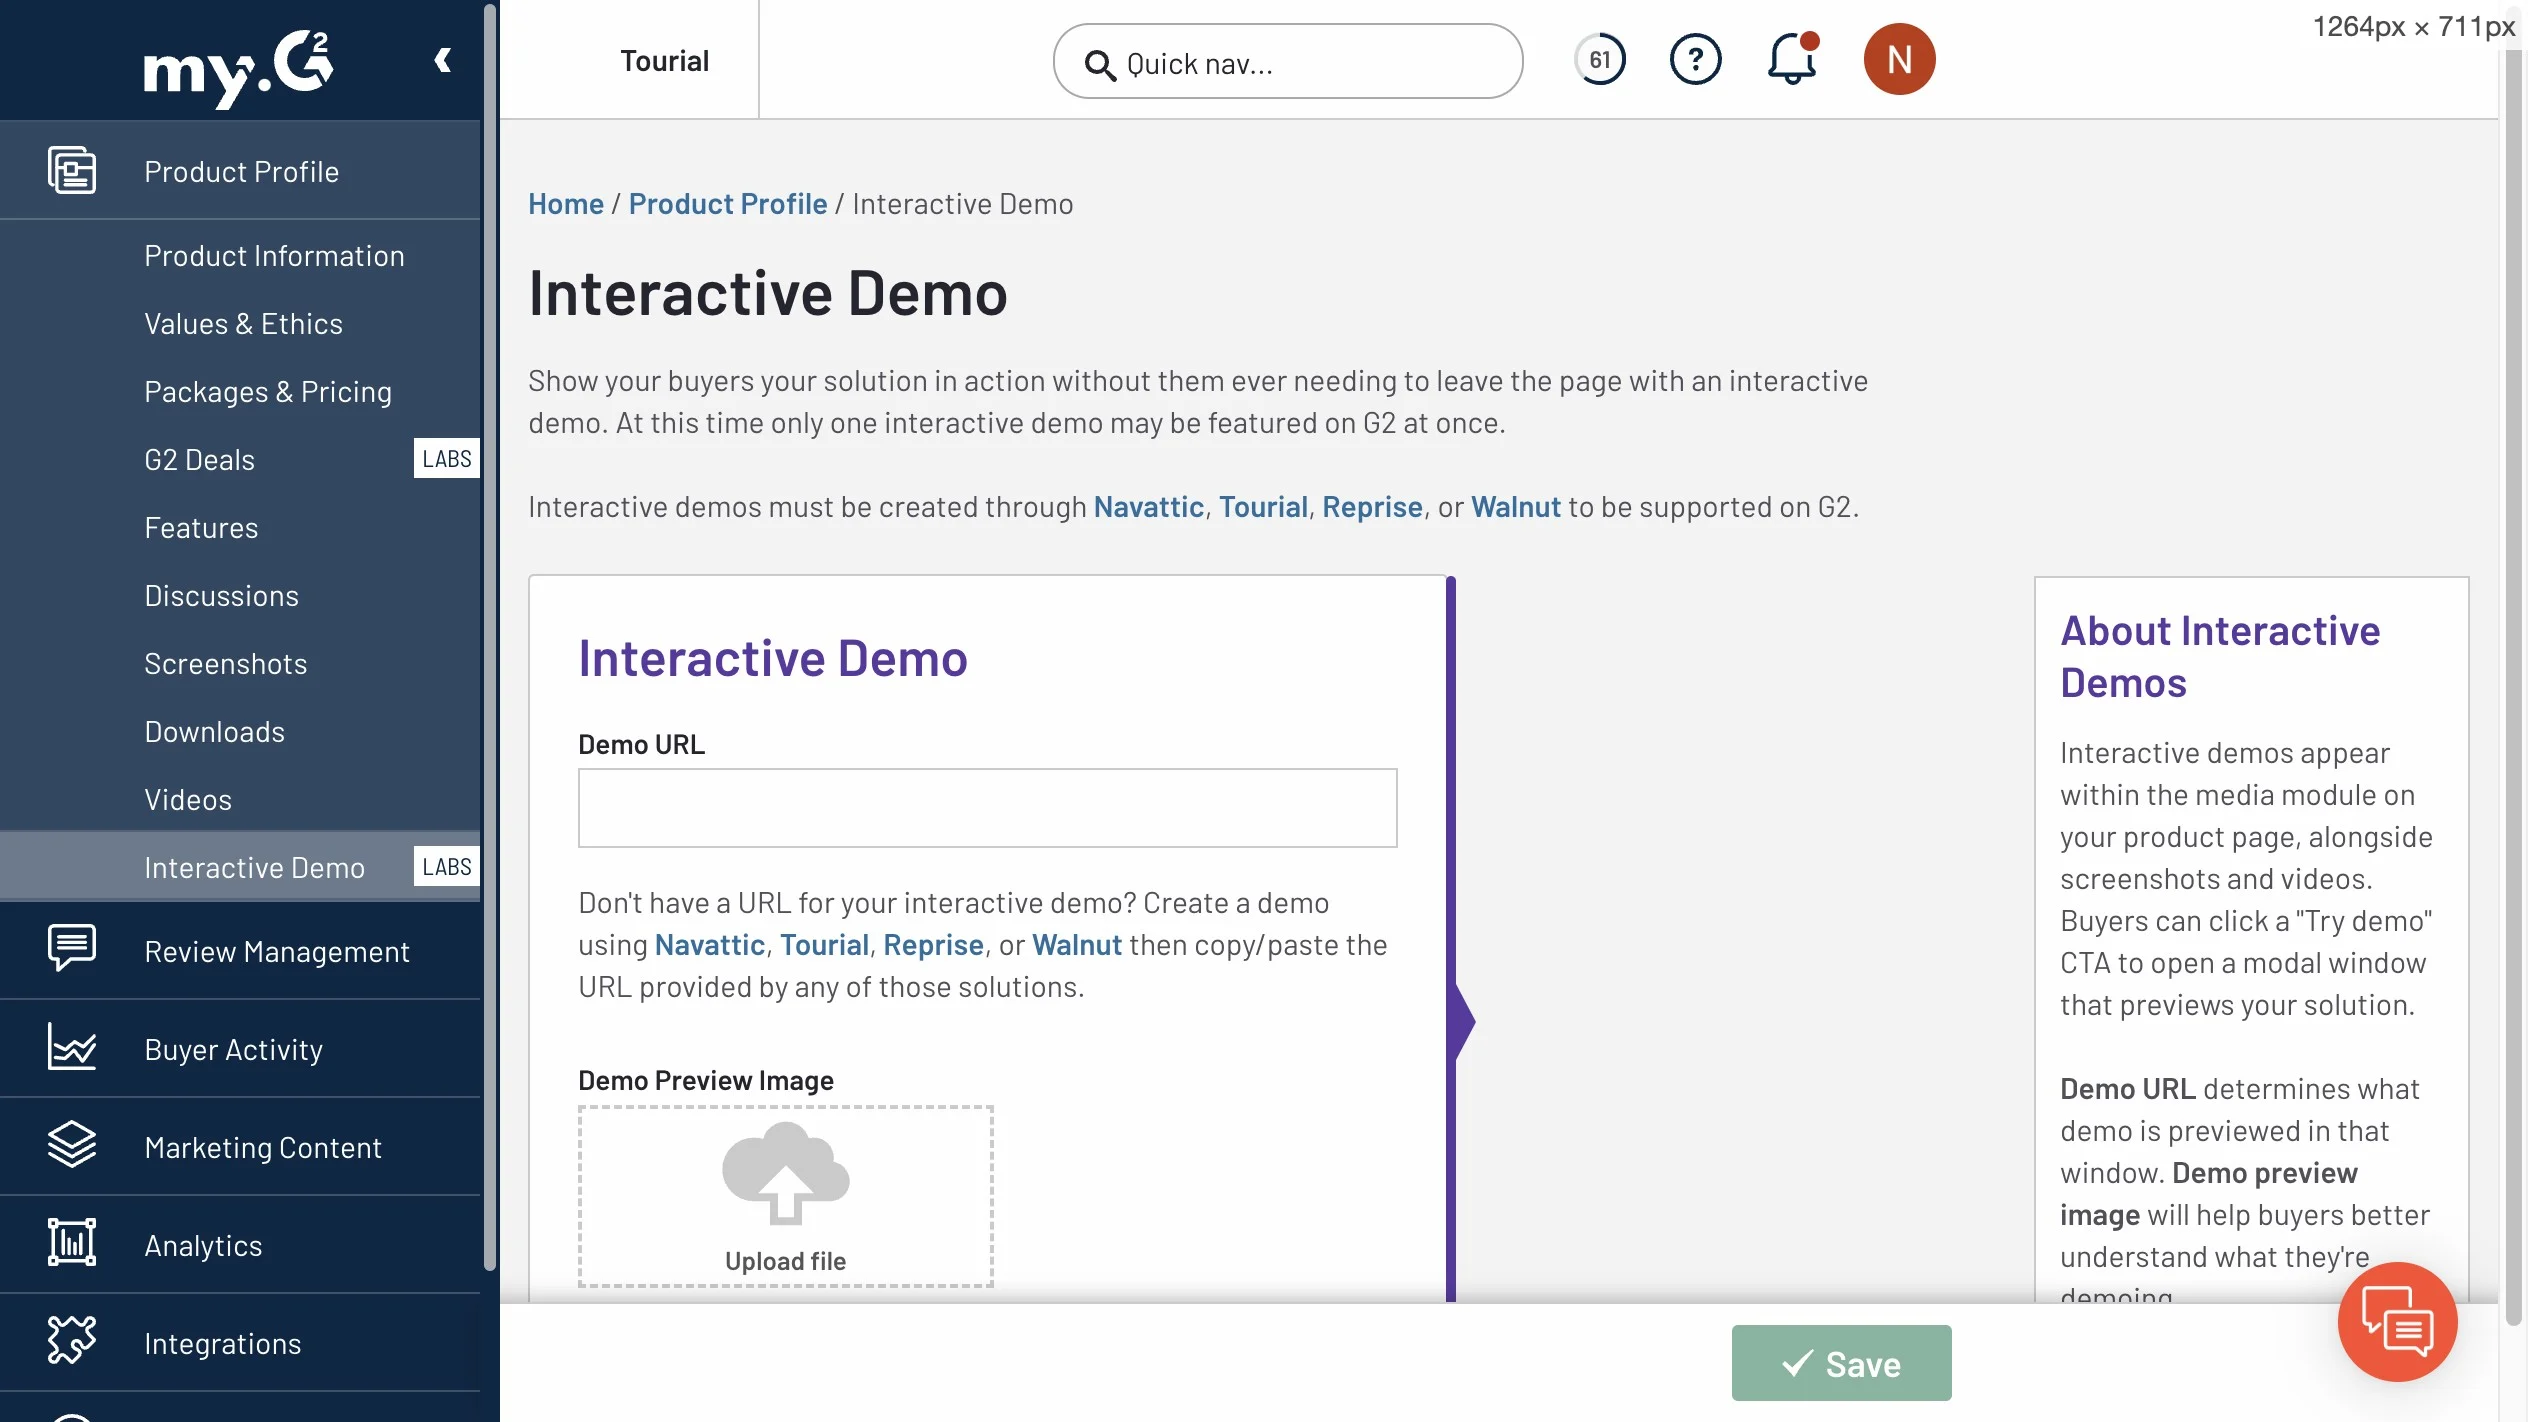Open Walnut link in page description
2528x1422 pixels.
(x=1516, y=507)
